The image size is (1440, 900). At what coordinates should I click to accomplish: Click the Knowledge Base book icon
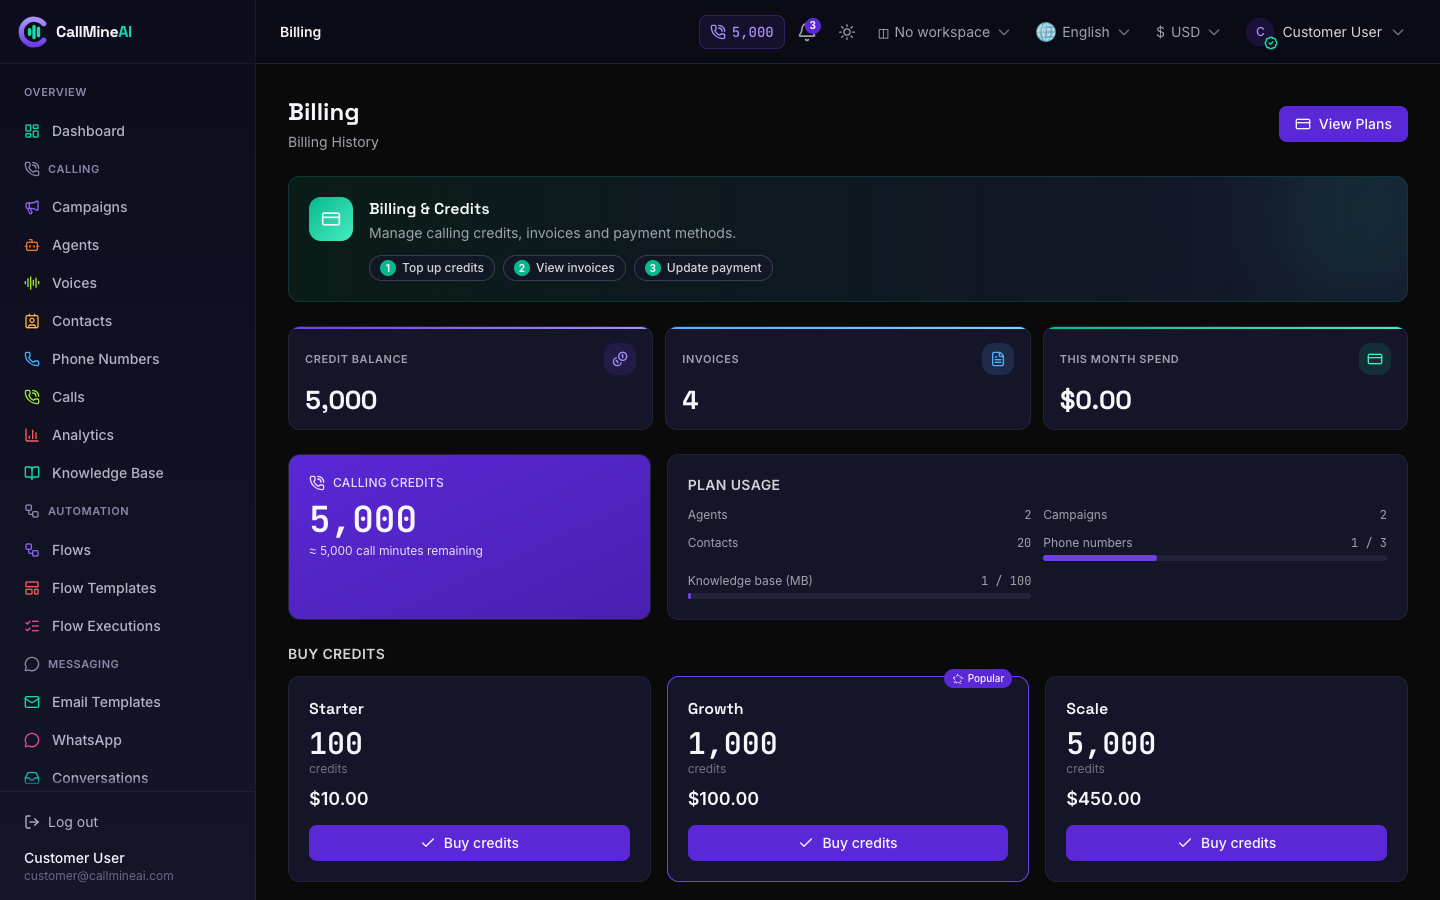(32, 473)
